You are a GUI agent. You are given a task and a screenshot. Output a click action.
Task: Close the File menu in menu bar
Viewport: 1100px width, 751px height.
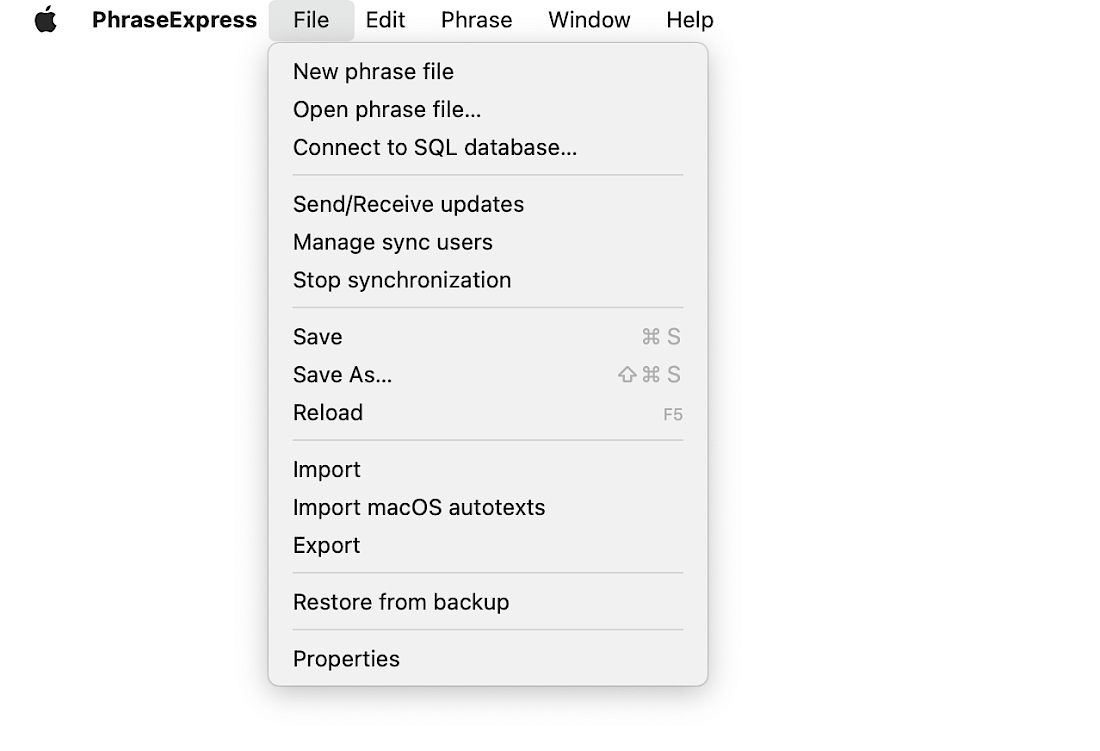[311, 20]
